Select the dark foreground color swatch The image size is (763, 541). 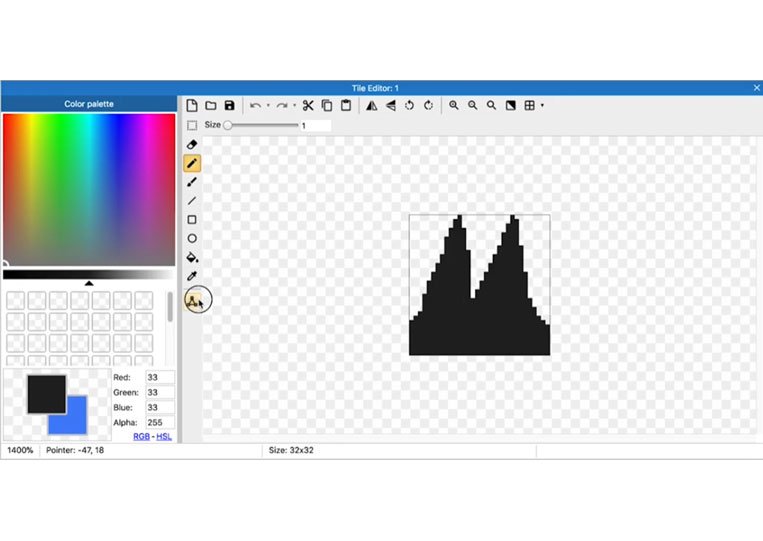click(46, 394)
